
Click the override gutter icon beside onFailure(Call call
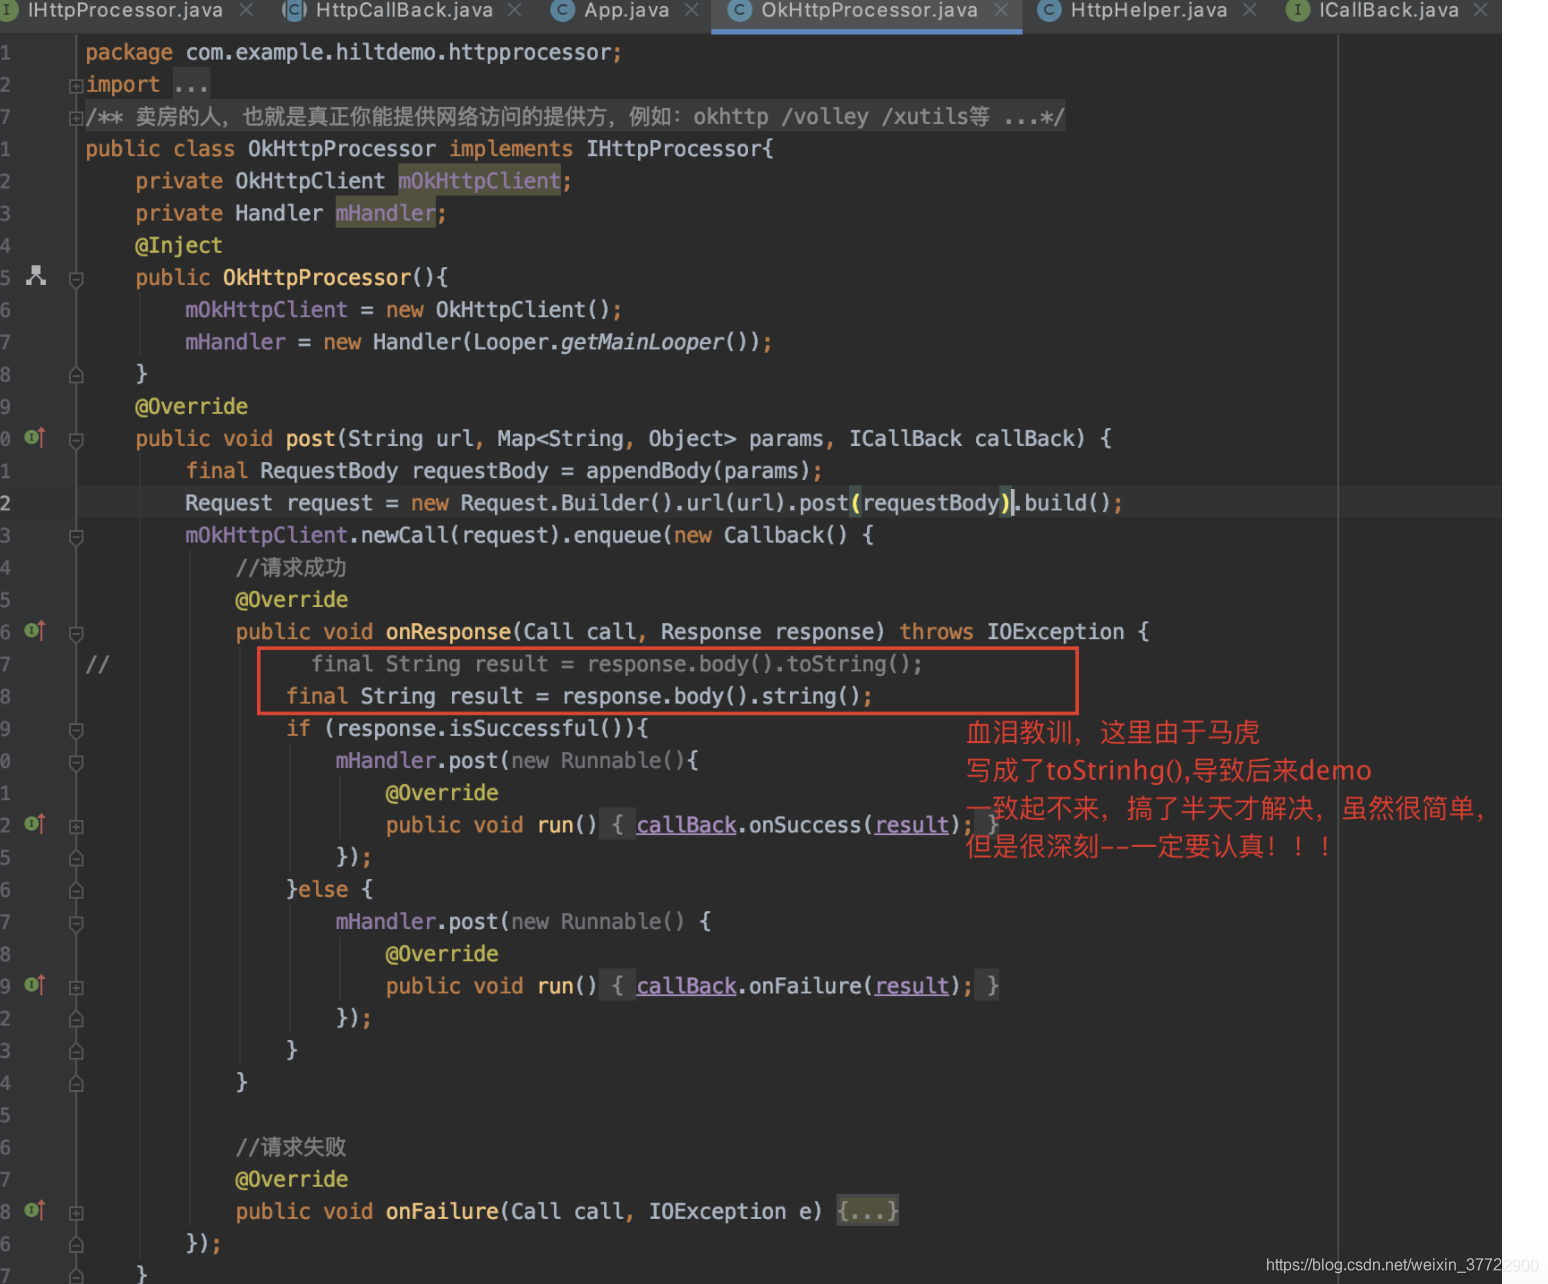pos(34,1210)
